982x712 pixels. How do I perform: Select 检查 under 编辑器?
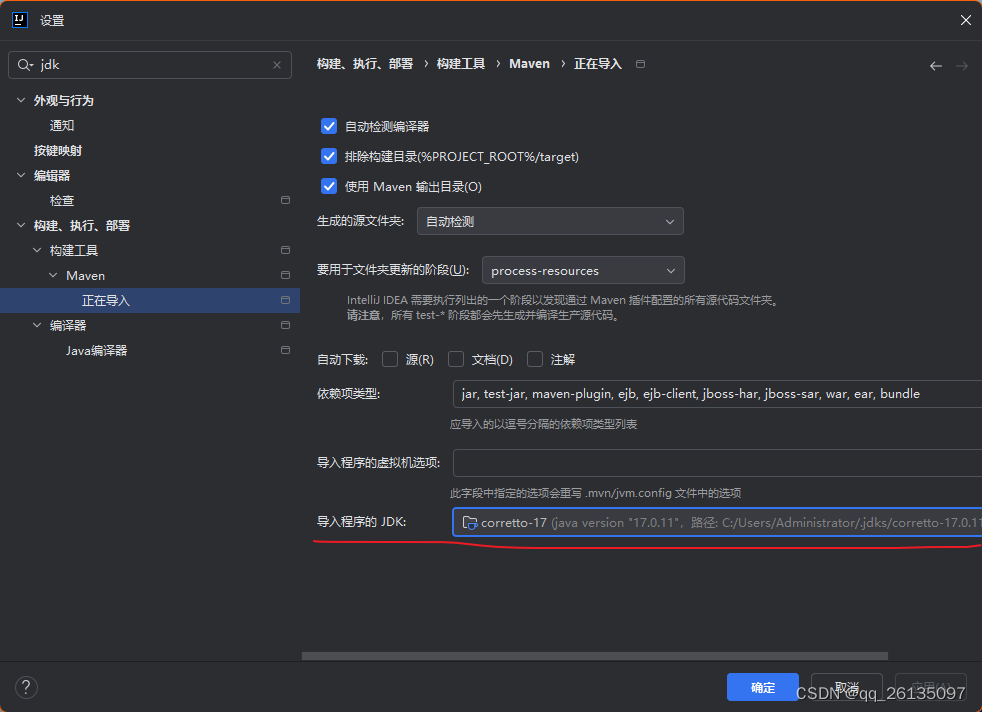point(62,200)
